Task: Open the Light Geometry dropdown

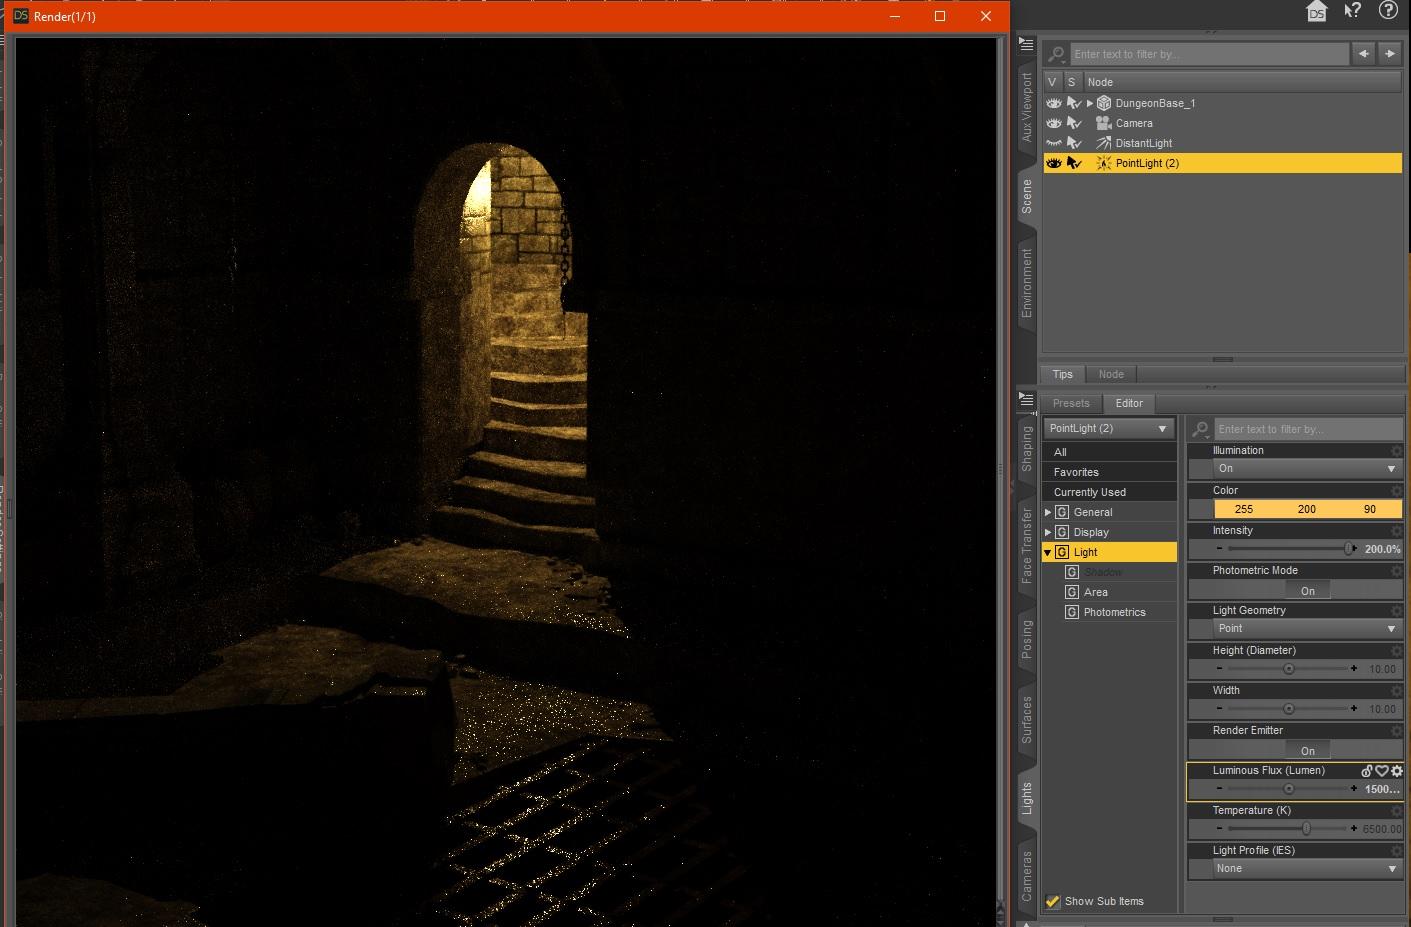Action: (x=1307, y=629)
